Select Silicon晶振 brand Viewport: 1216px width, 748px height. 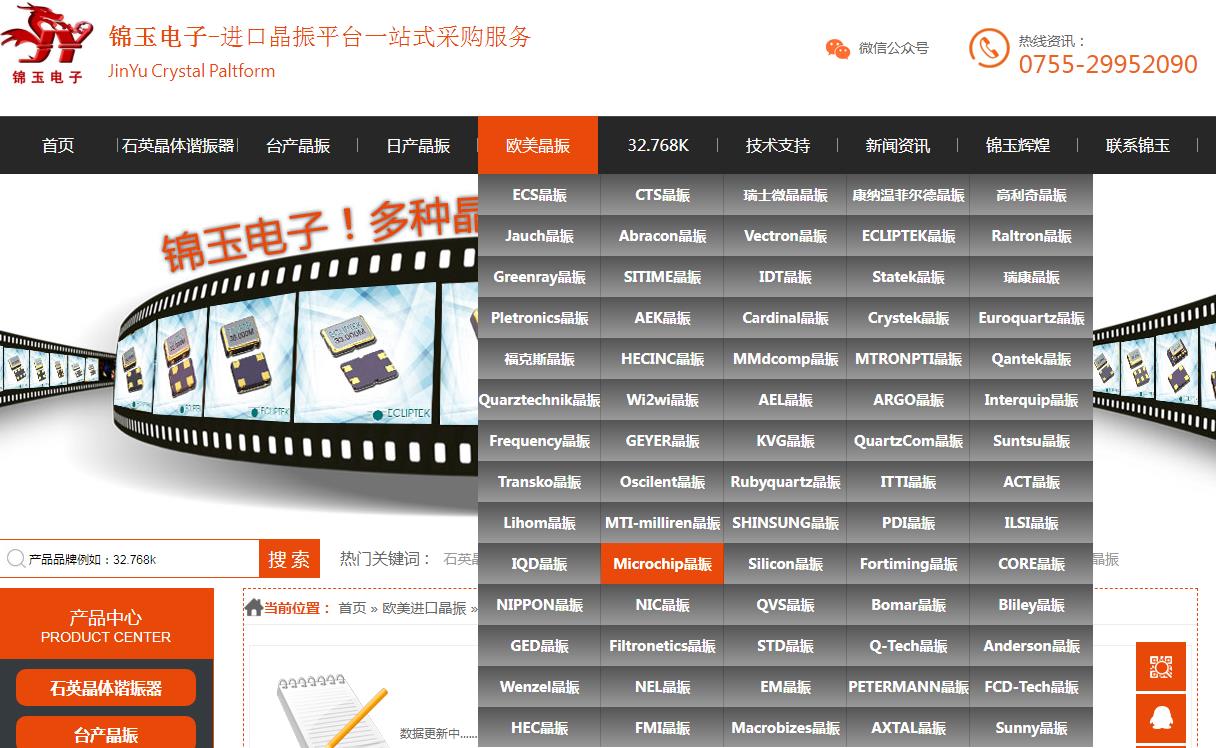click(785, 564)
